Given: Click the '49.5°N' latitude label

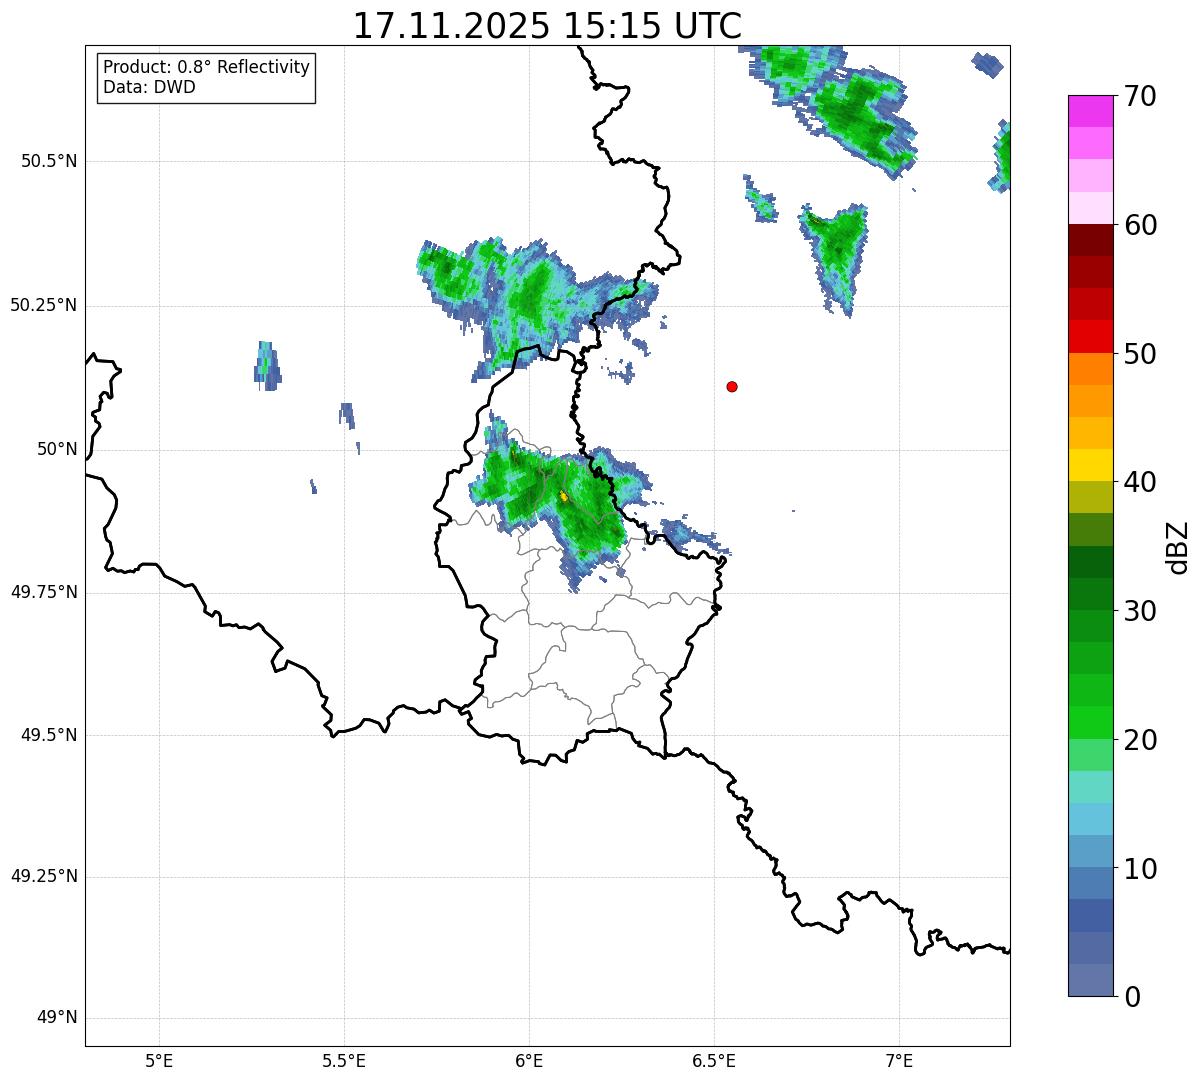Looking at the screenshot, I should 49,735.
